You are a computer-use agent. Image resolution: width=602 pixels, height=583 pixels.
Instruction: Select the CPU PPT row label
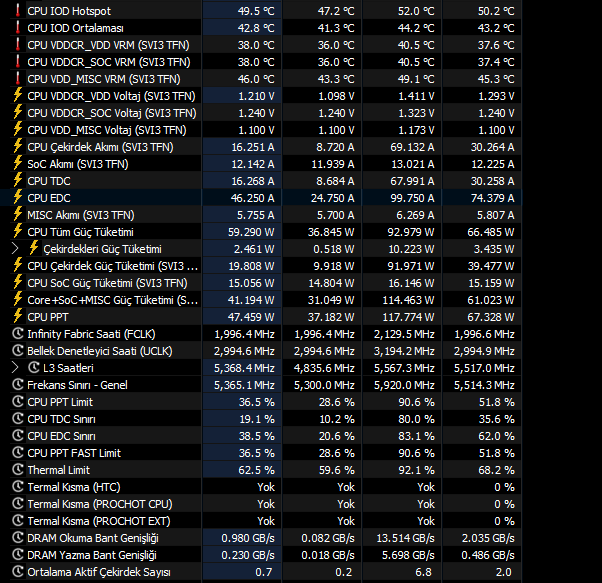[x=48, y=317]
